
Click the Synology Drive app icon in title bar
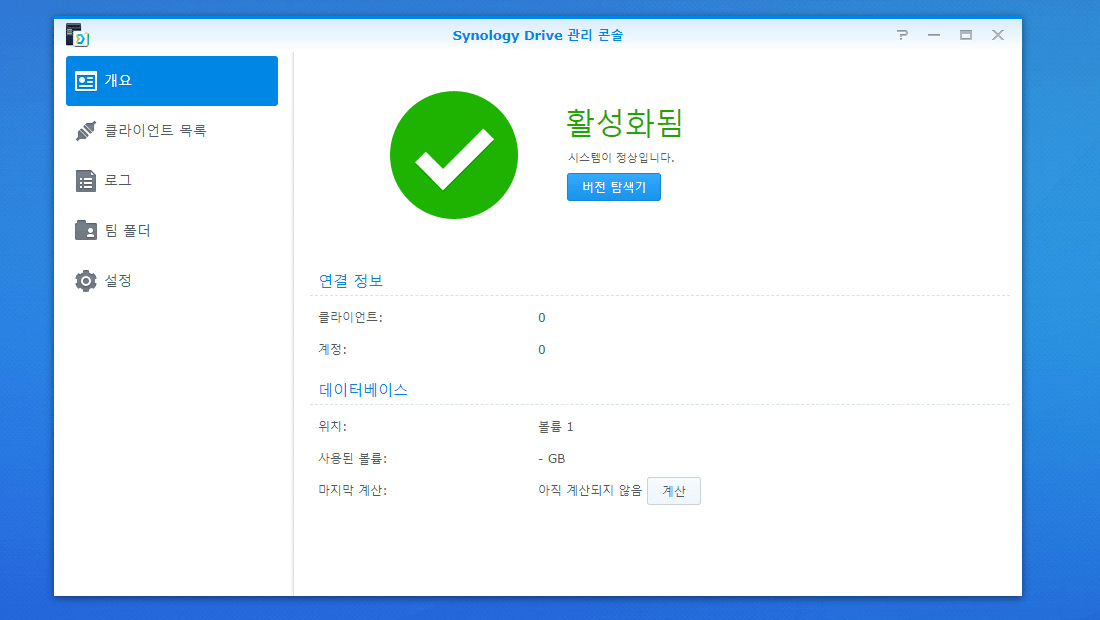76,35
